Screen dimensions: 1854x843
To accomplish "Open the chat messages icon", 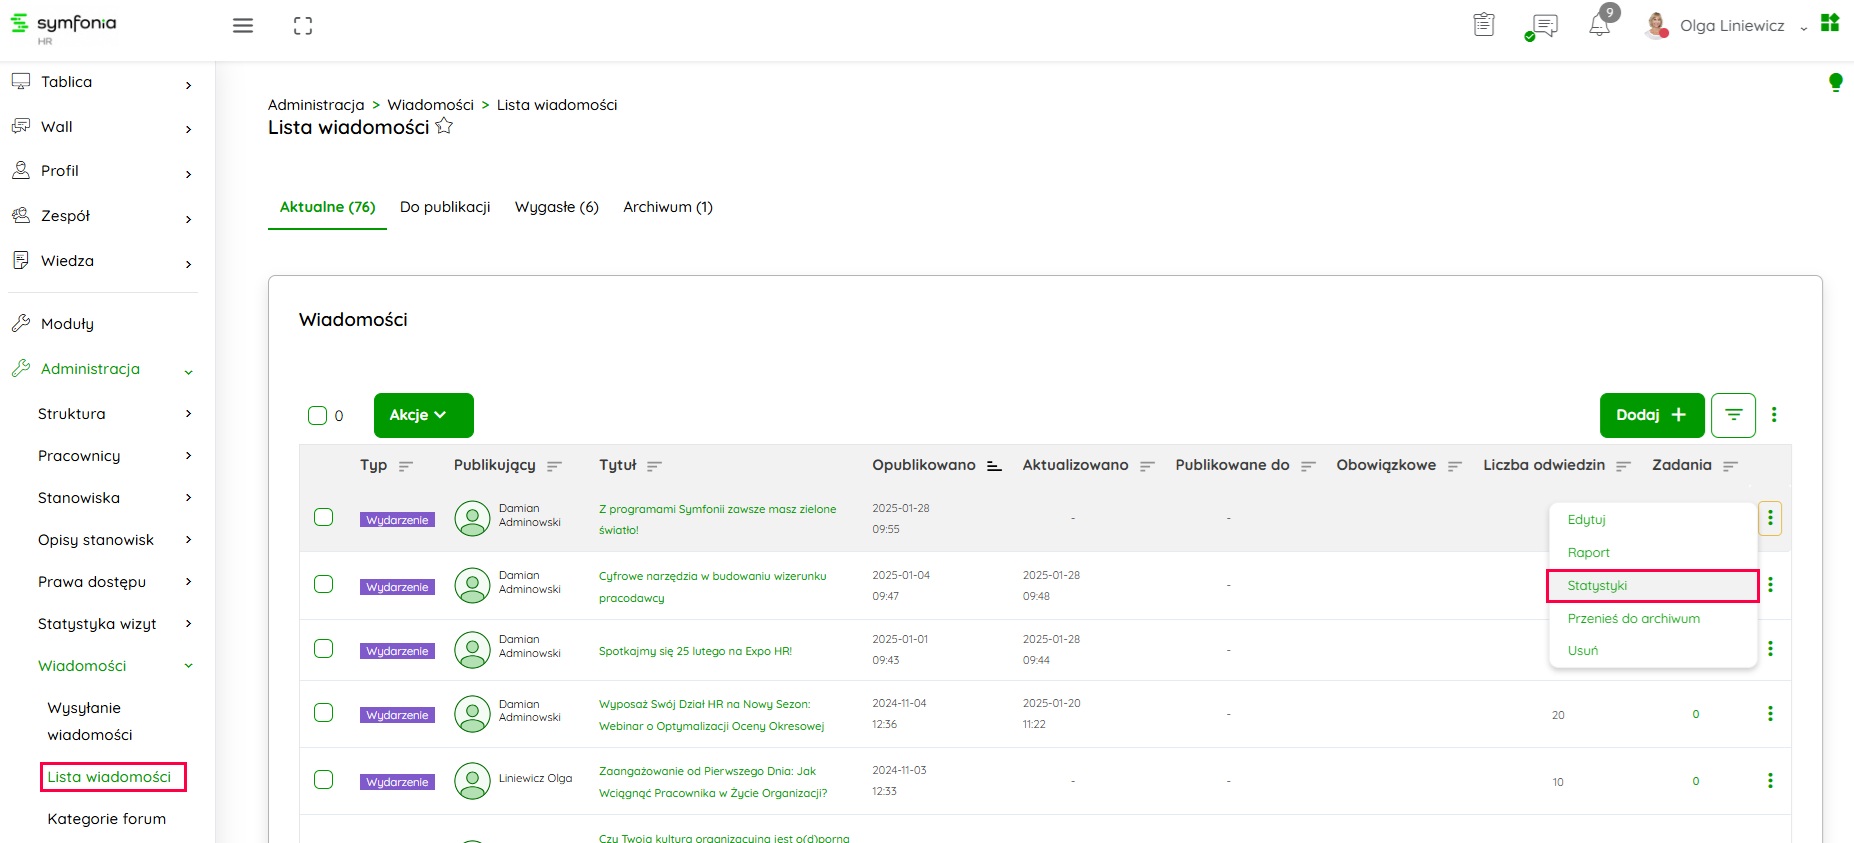I will click(1544, 26).
